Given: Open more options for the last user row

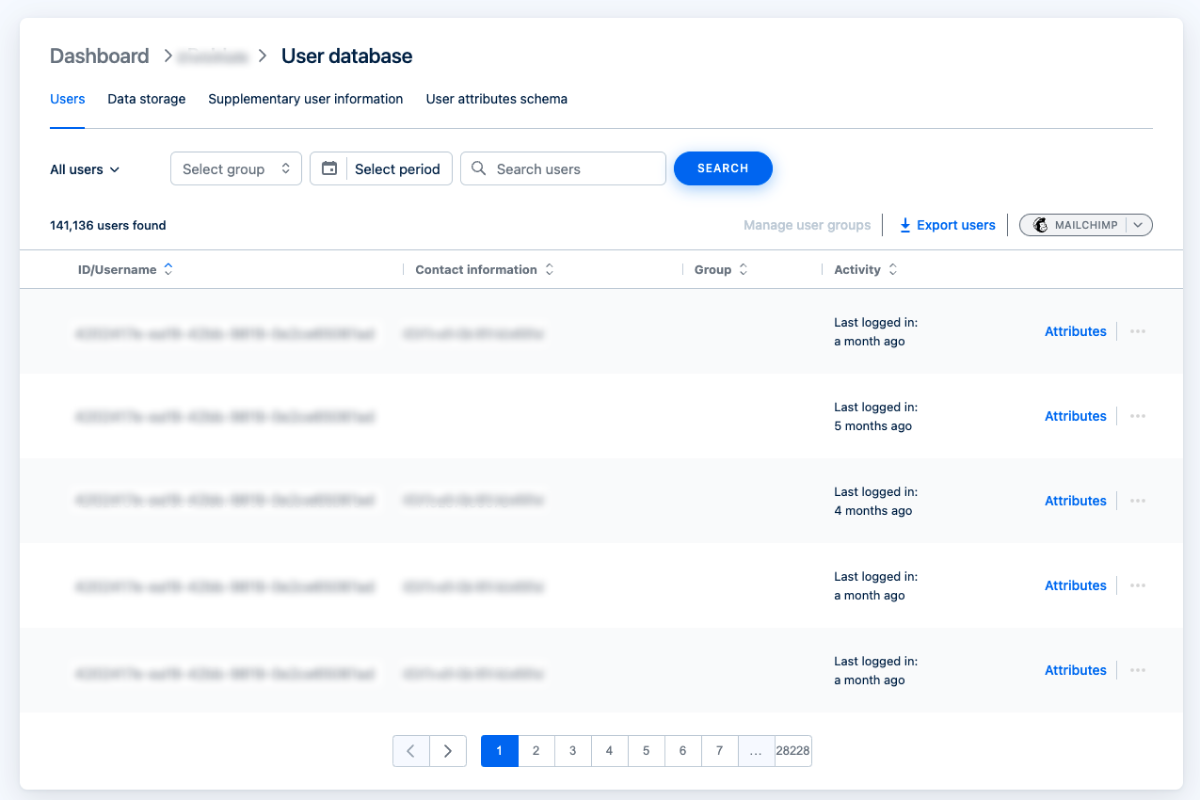Looking at the screenshot, I should [x=1137, y=671].
